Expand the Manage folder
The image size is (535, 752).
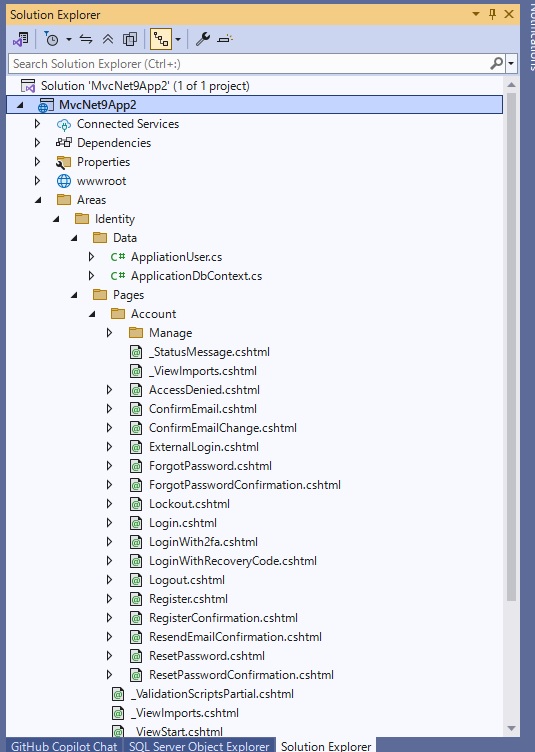tap(109, 332)
